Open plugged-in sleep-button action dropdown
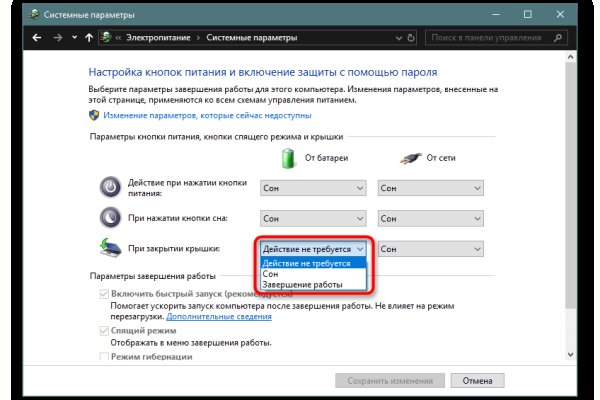 (431, 217)
